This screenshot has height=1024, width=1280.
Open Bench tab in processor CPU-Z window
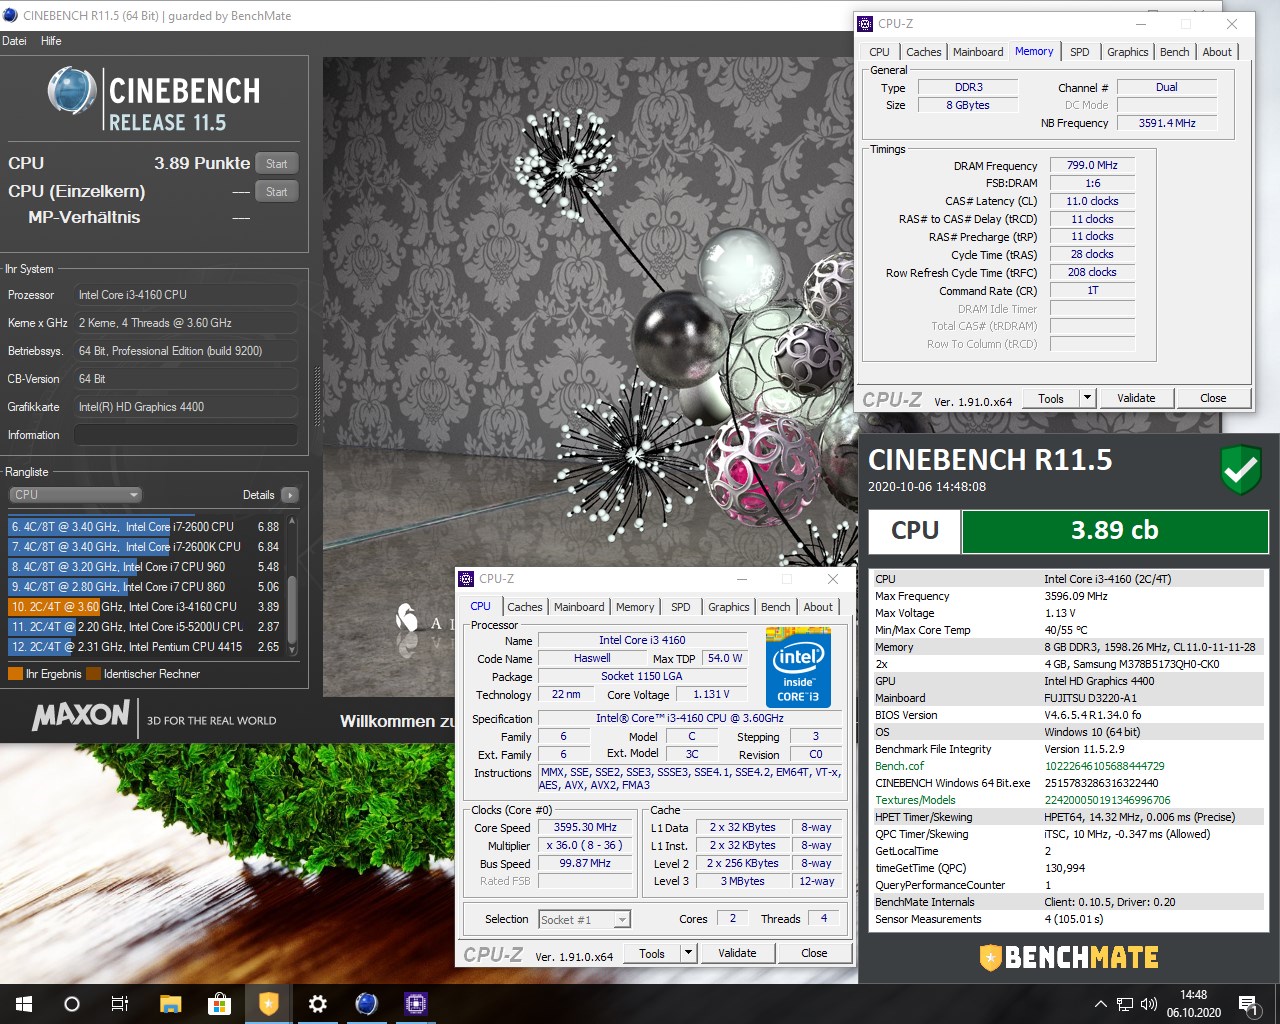click(x=775, y=607)
